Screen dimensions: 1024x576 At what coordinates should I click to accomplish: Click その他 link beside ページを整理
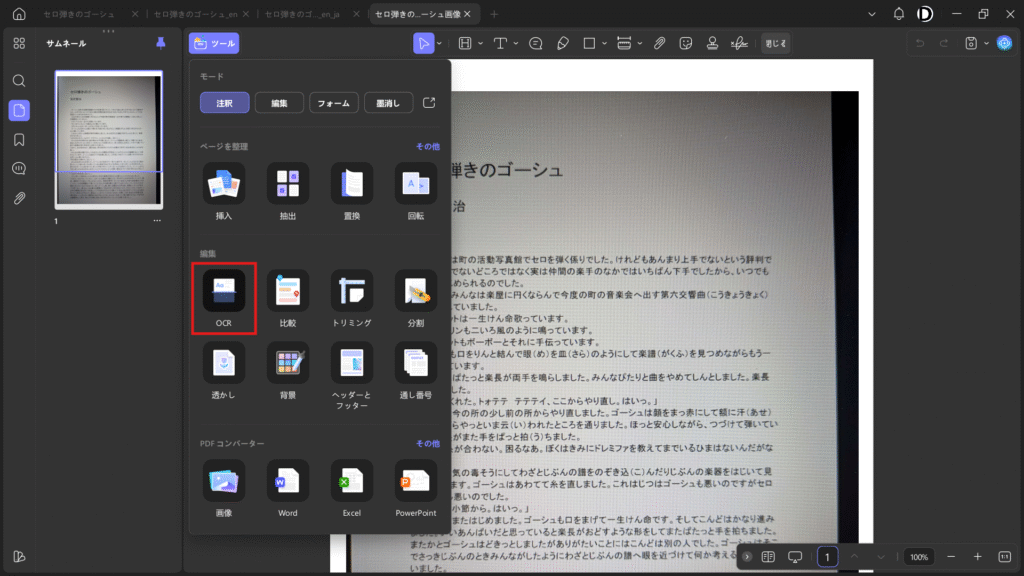pos(428,146)
